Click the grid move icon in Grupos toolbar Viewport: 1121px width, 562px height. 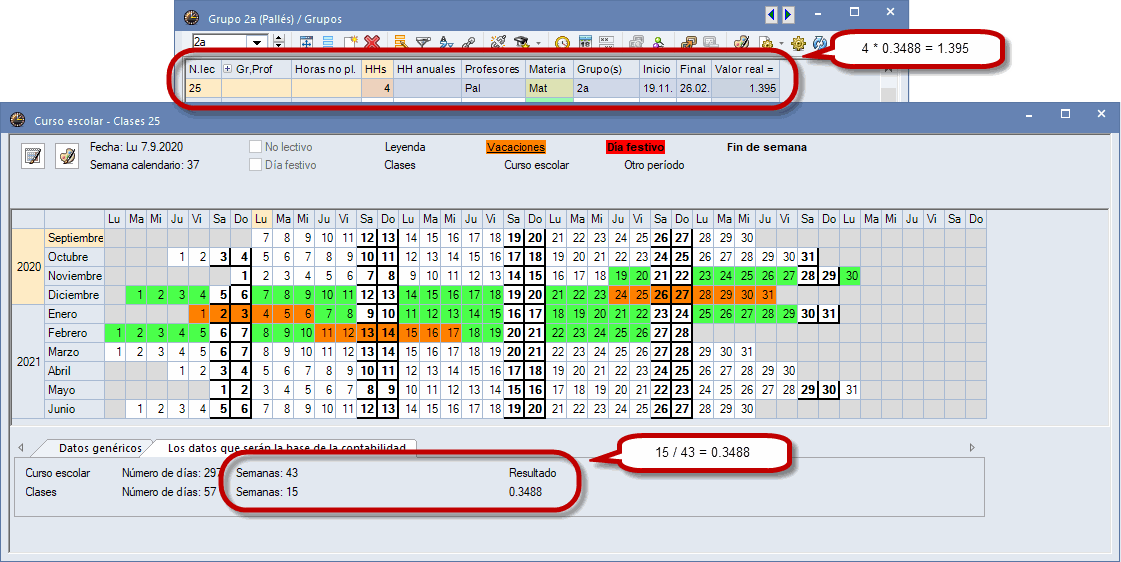[306, 42]
